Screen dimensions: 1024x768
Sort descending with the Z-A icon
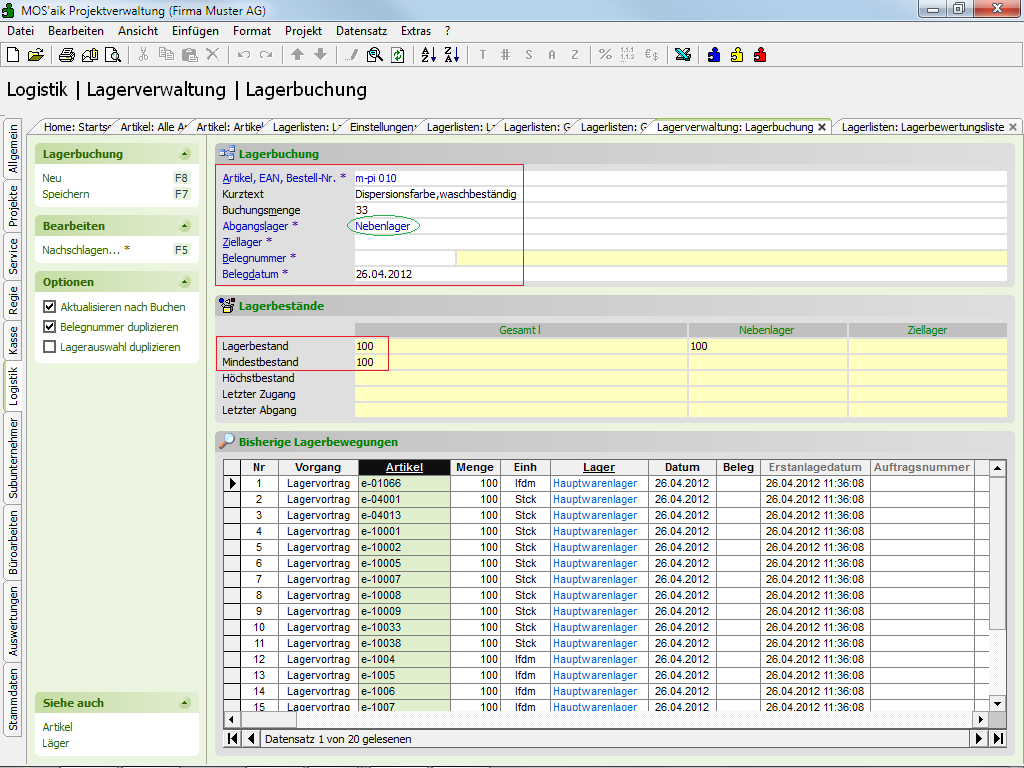point(450,55)
